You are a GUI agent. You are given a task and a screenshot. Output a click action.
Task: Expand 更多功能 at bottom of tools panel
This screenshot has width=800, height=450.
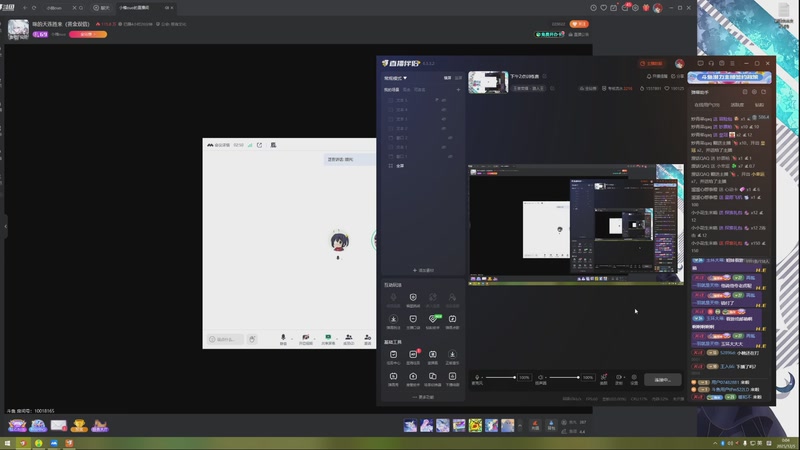tap(423, 397)
